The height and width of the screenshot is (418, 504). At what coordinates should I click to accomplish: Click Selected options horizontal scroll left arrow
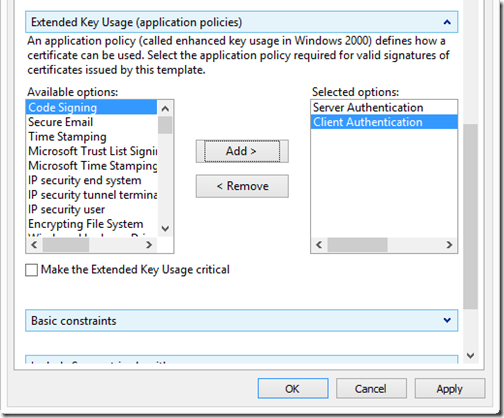point(319,245)
